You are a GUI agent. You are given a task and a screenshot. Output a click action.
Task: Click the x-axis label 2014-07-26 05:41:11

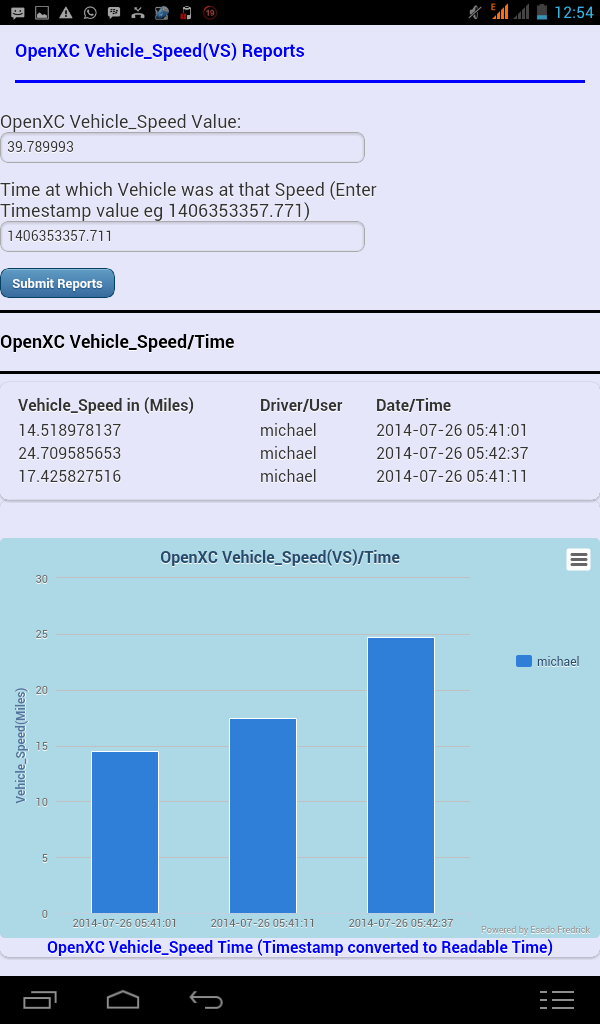[262, 923]
